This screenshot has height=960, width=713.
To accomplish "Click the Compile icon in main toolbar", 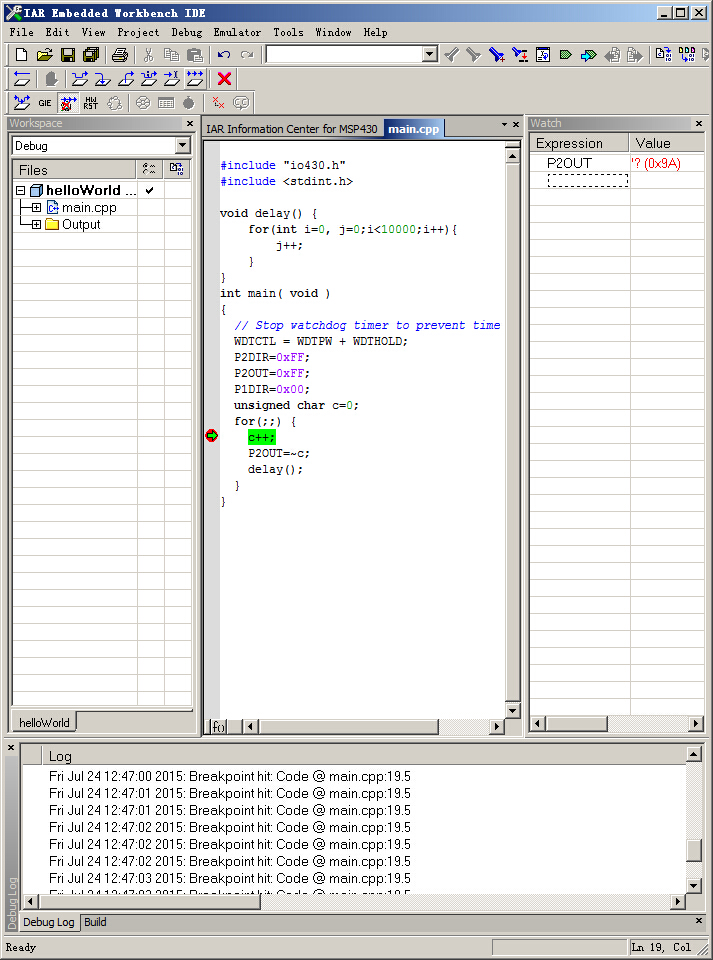I will point(663,55).
